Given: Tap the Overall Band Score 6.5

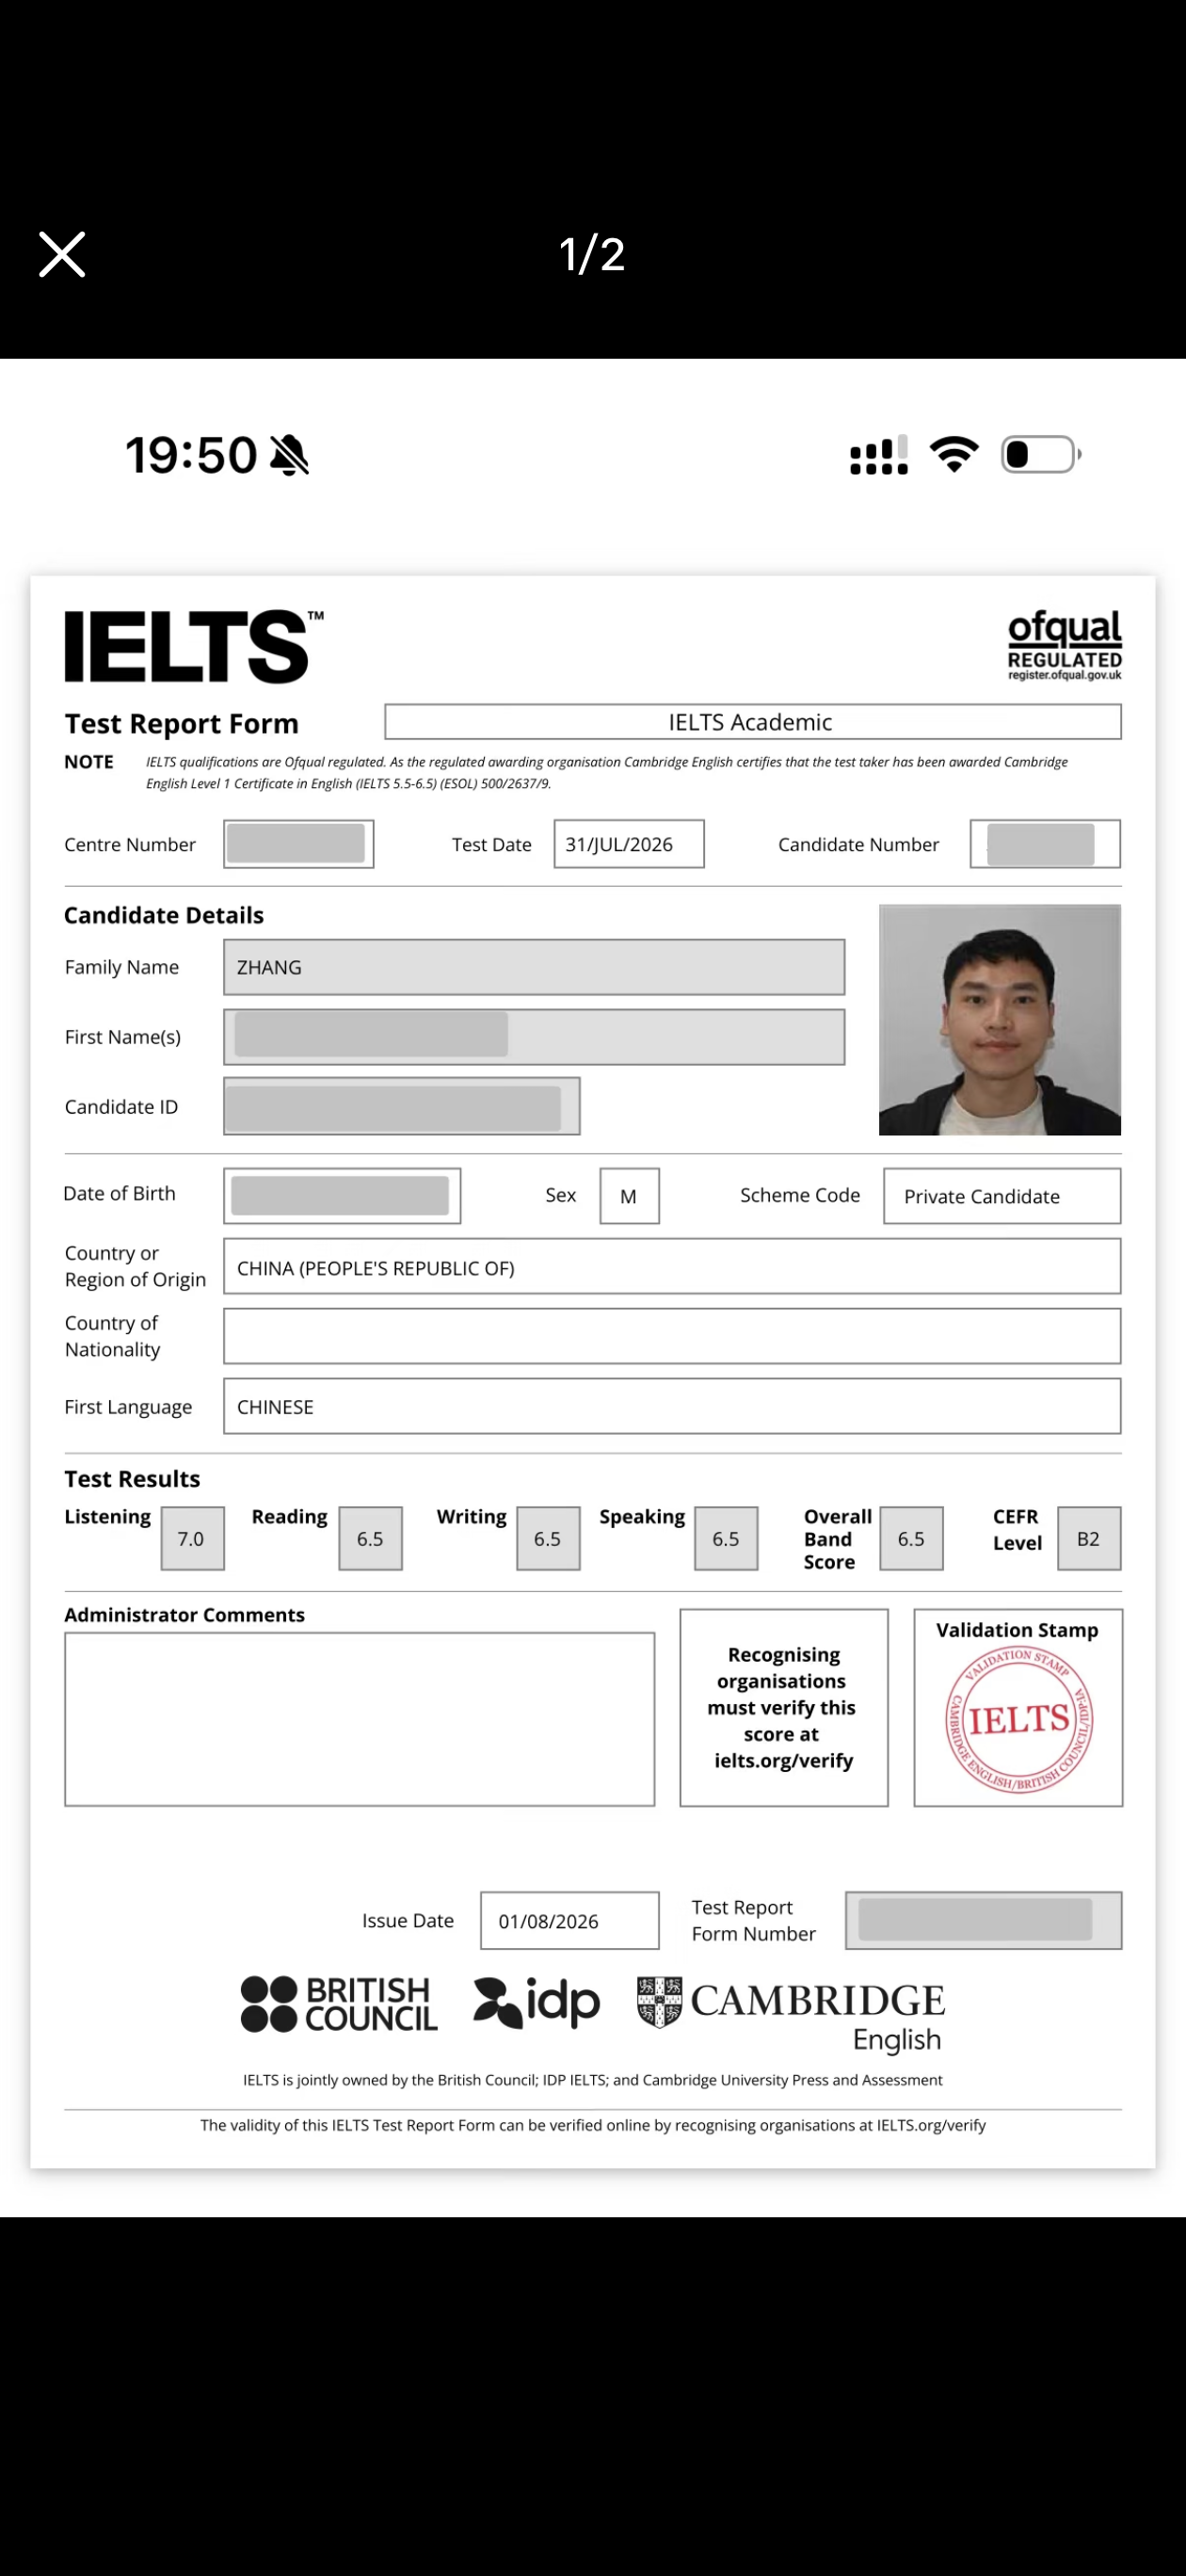Looking at the screenshot, I should 911,1539.
